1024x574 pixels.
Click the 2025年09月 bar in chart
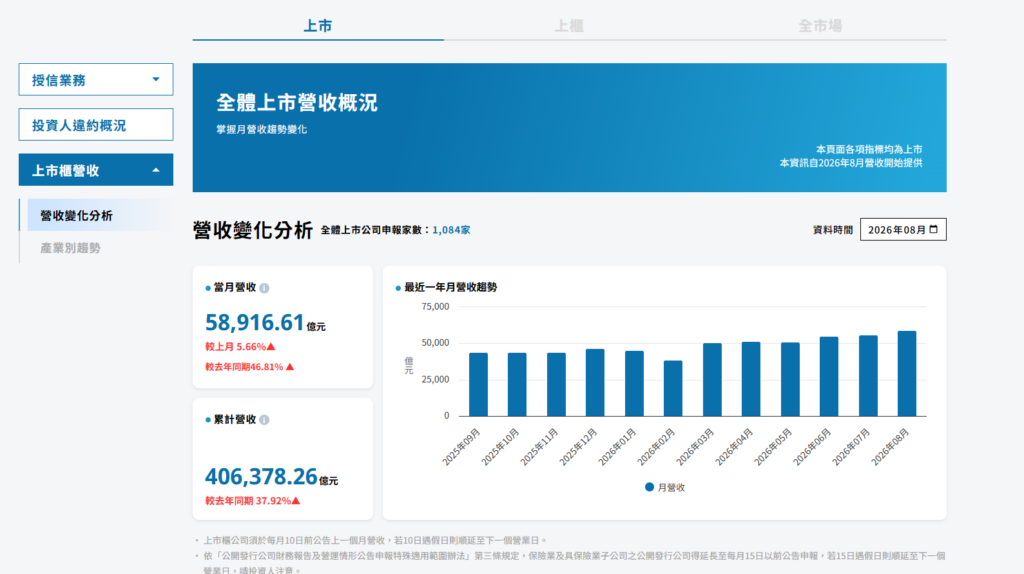click(x=478, y=385)
